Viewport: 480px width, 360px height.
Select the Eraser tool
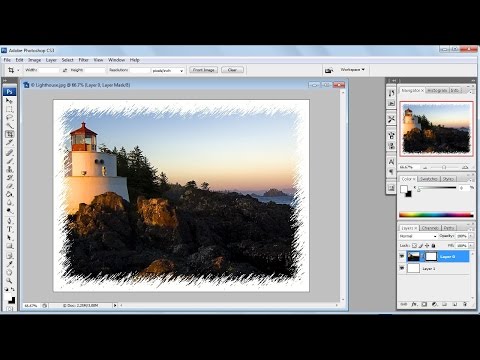9,186
